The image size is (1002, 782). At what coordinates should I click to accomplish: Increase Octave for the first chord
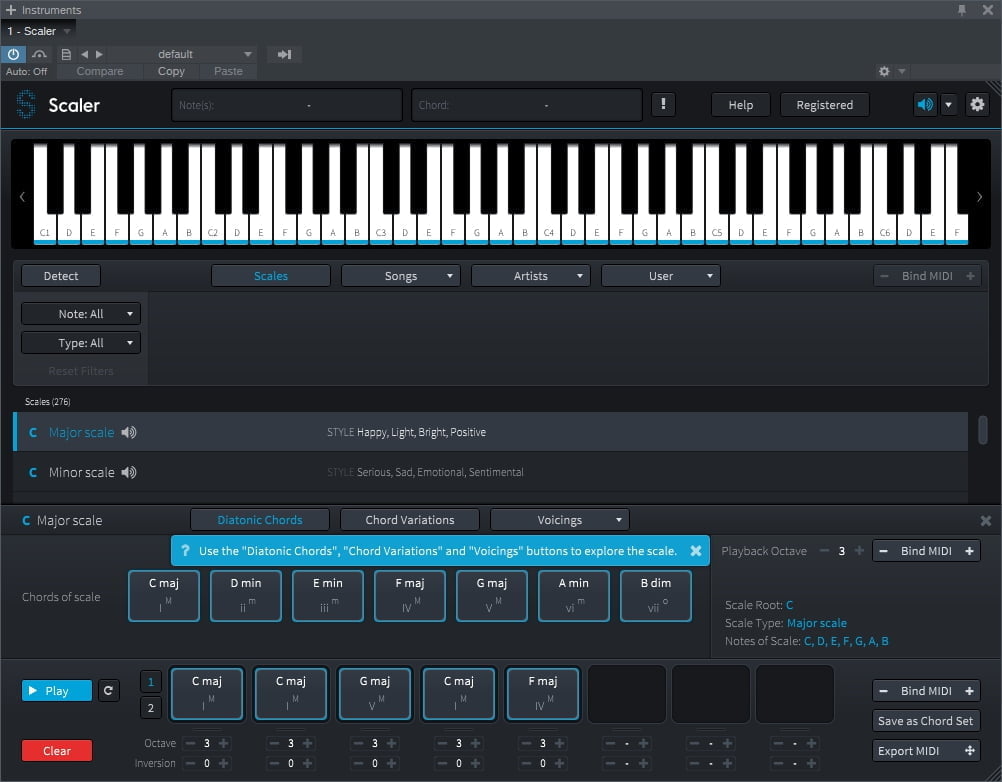(224, 743)
